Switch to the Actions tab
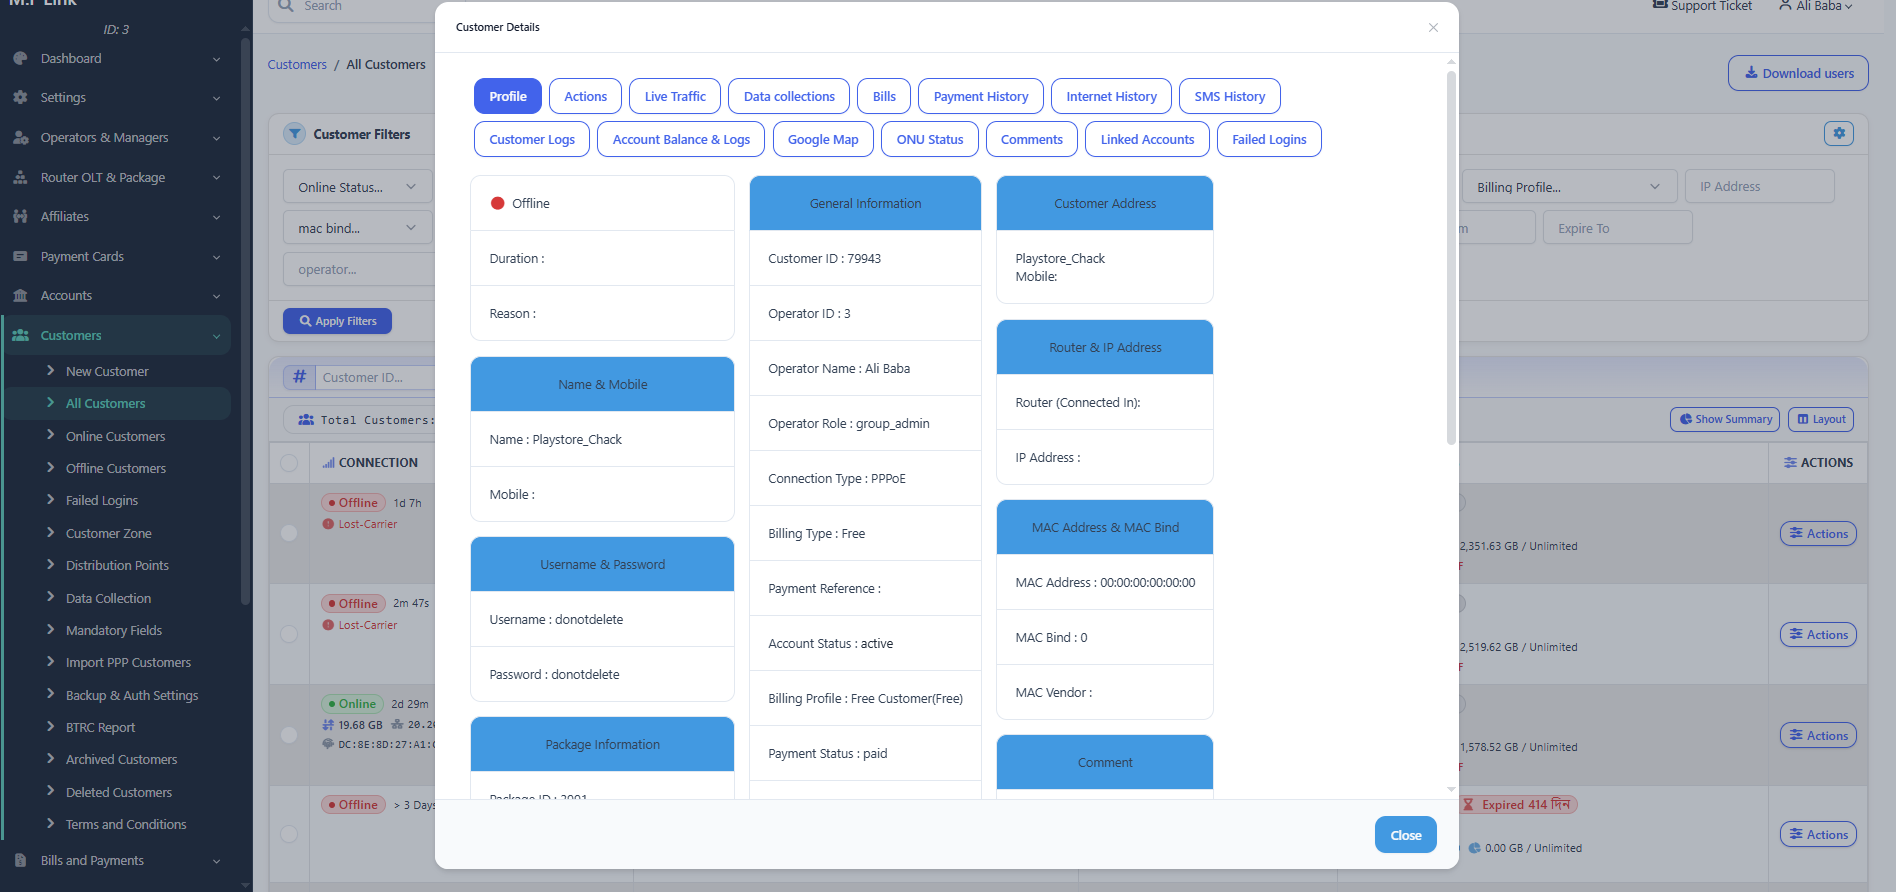Image resolution: width=1896 pixels, height=892 pixels. tap(585, 96)
